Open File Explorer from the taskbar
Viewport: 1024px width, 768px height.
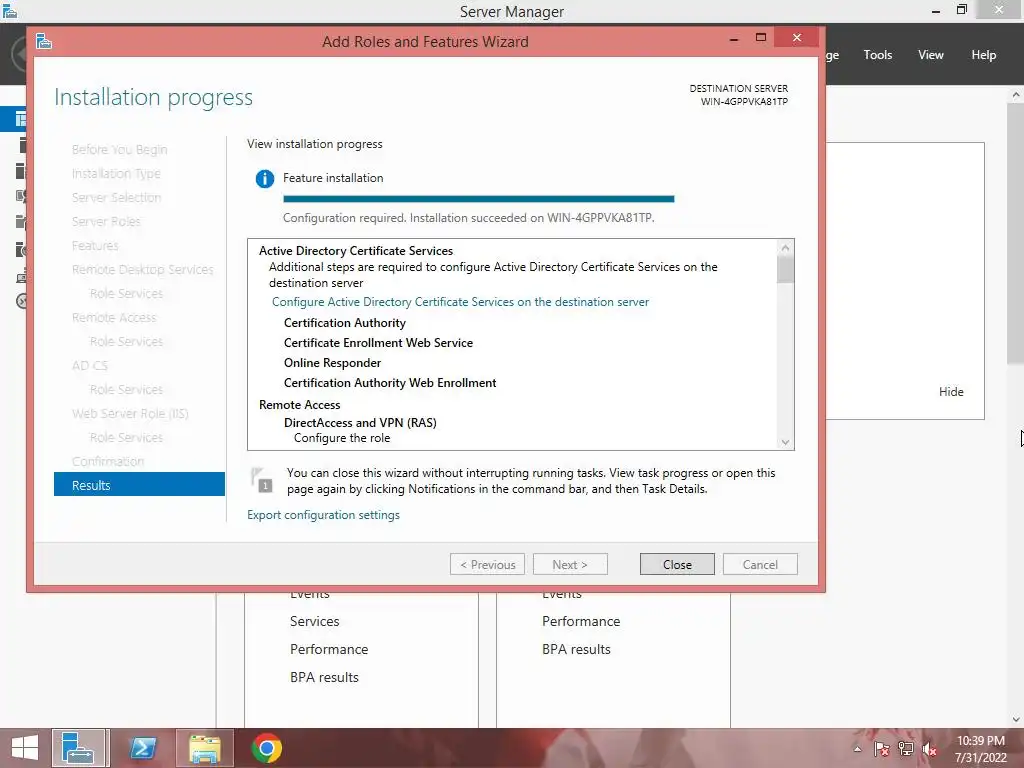(x=204, y=748)
